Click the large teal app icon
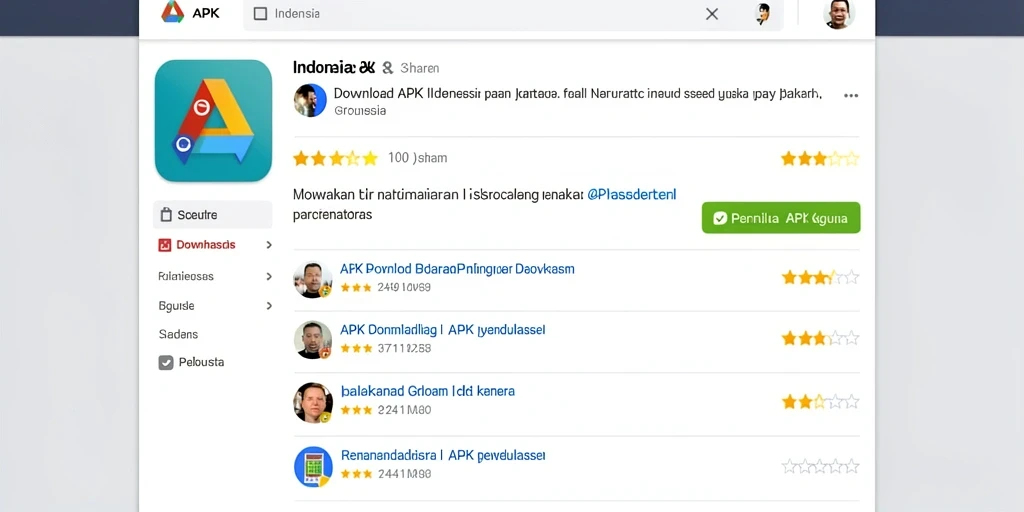The image size is (1024, 512). point(213,121)
